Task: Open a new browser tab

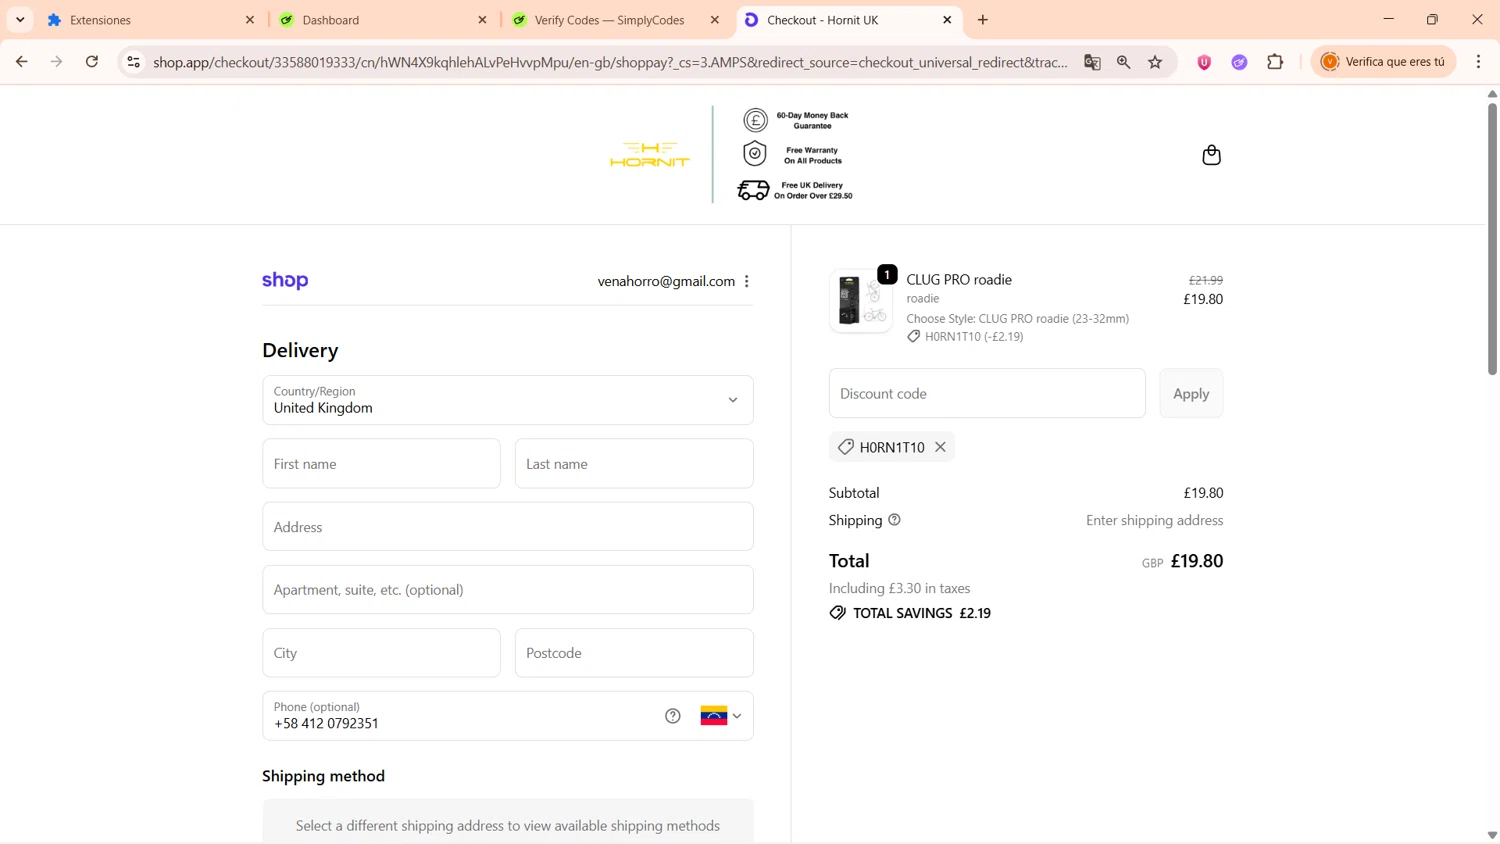Action: 983,20
